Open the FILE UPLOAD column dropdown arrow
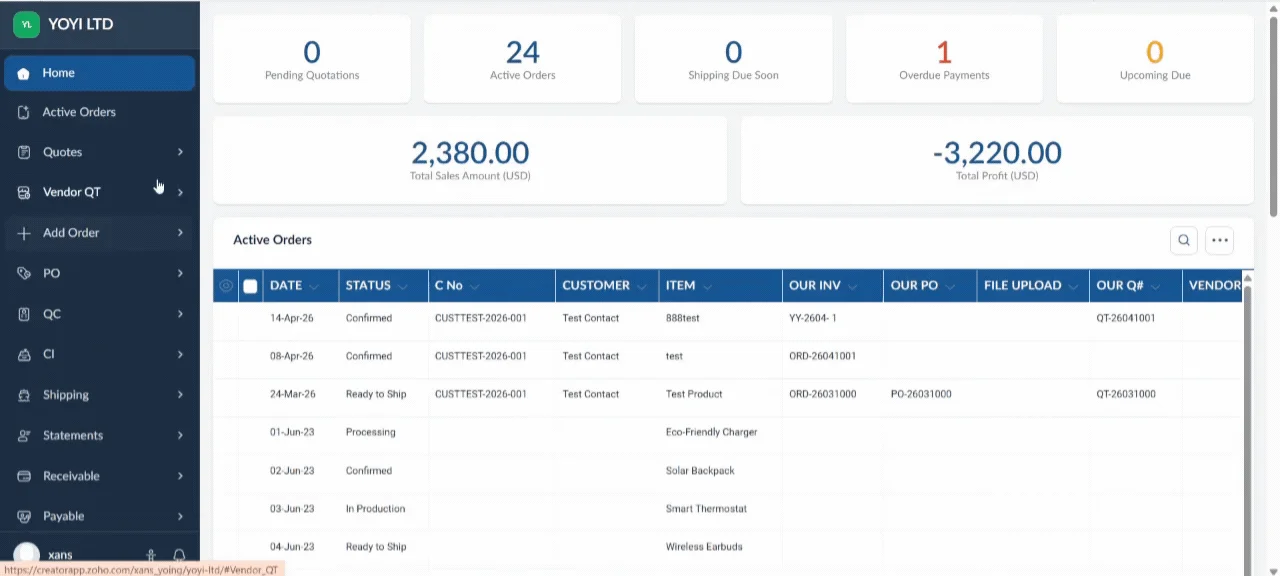Screen dimensions: 1280x576 click(1073, 287)
